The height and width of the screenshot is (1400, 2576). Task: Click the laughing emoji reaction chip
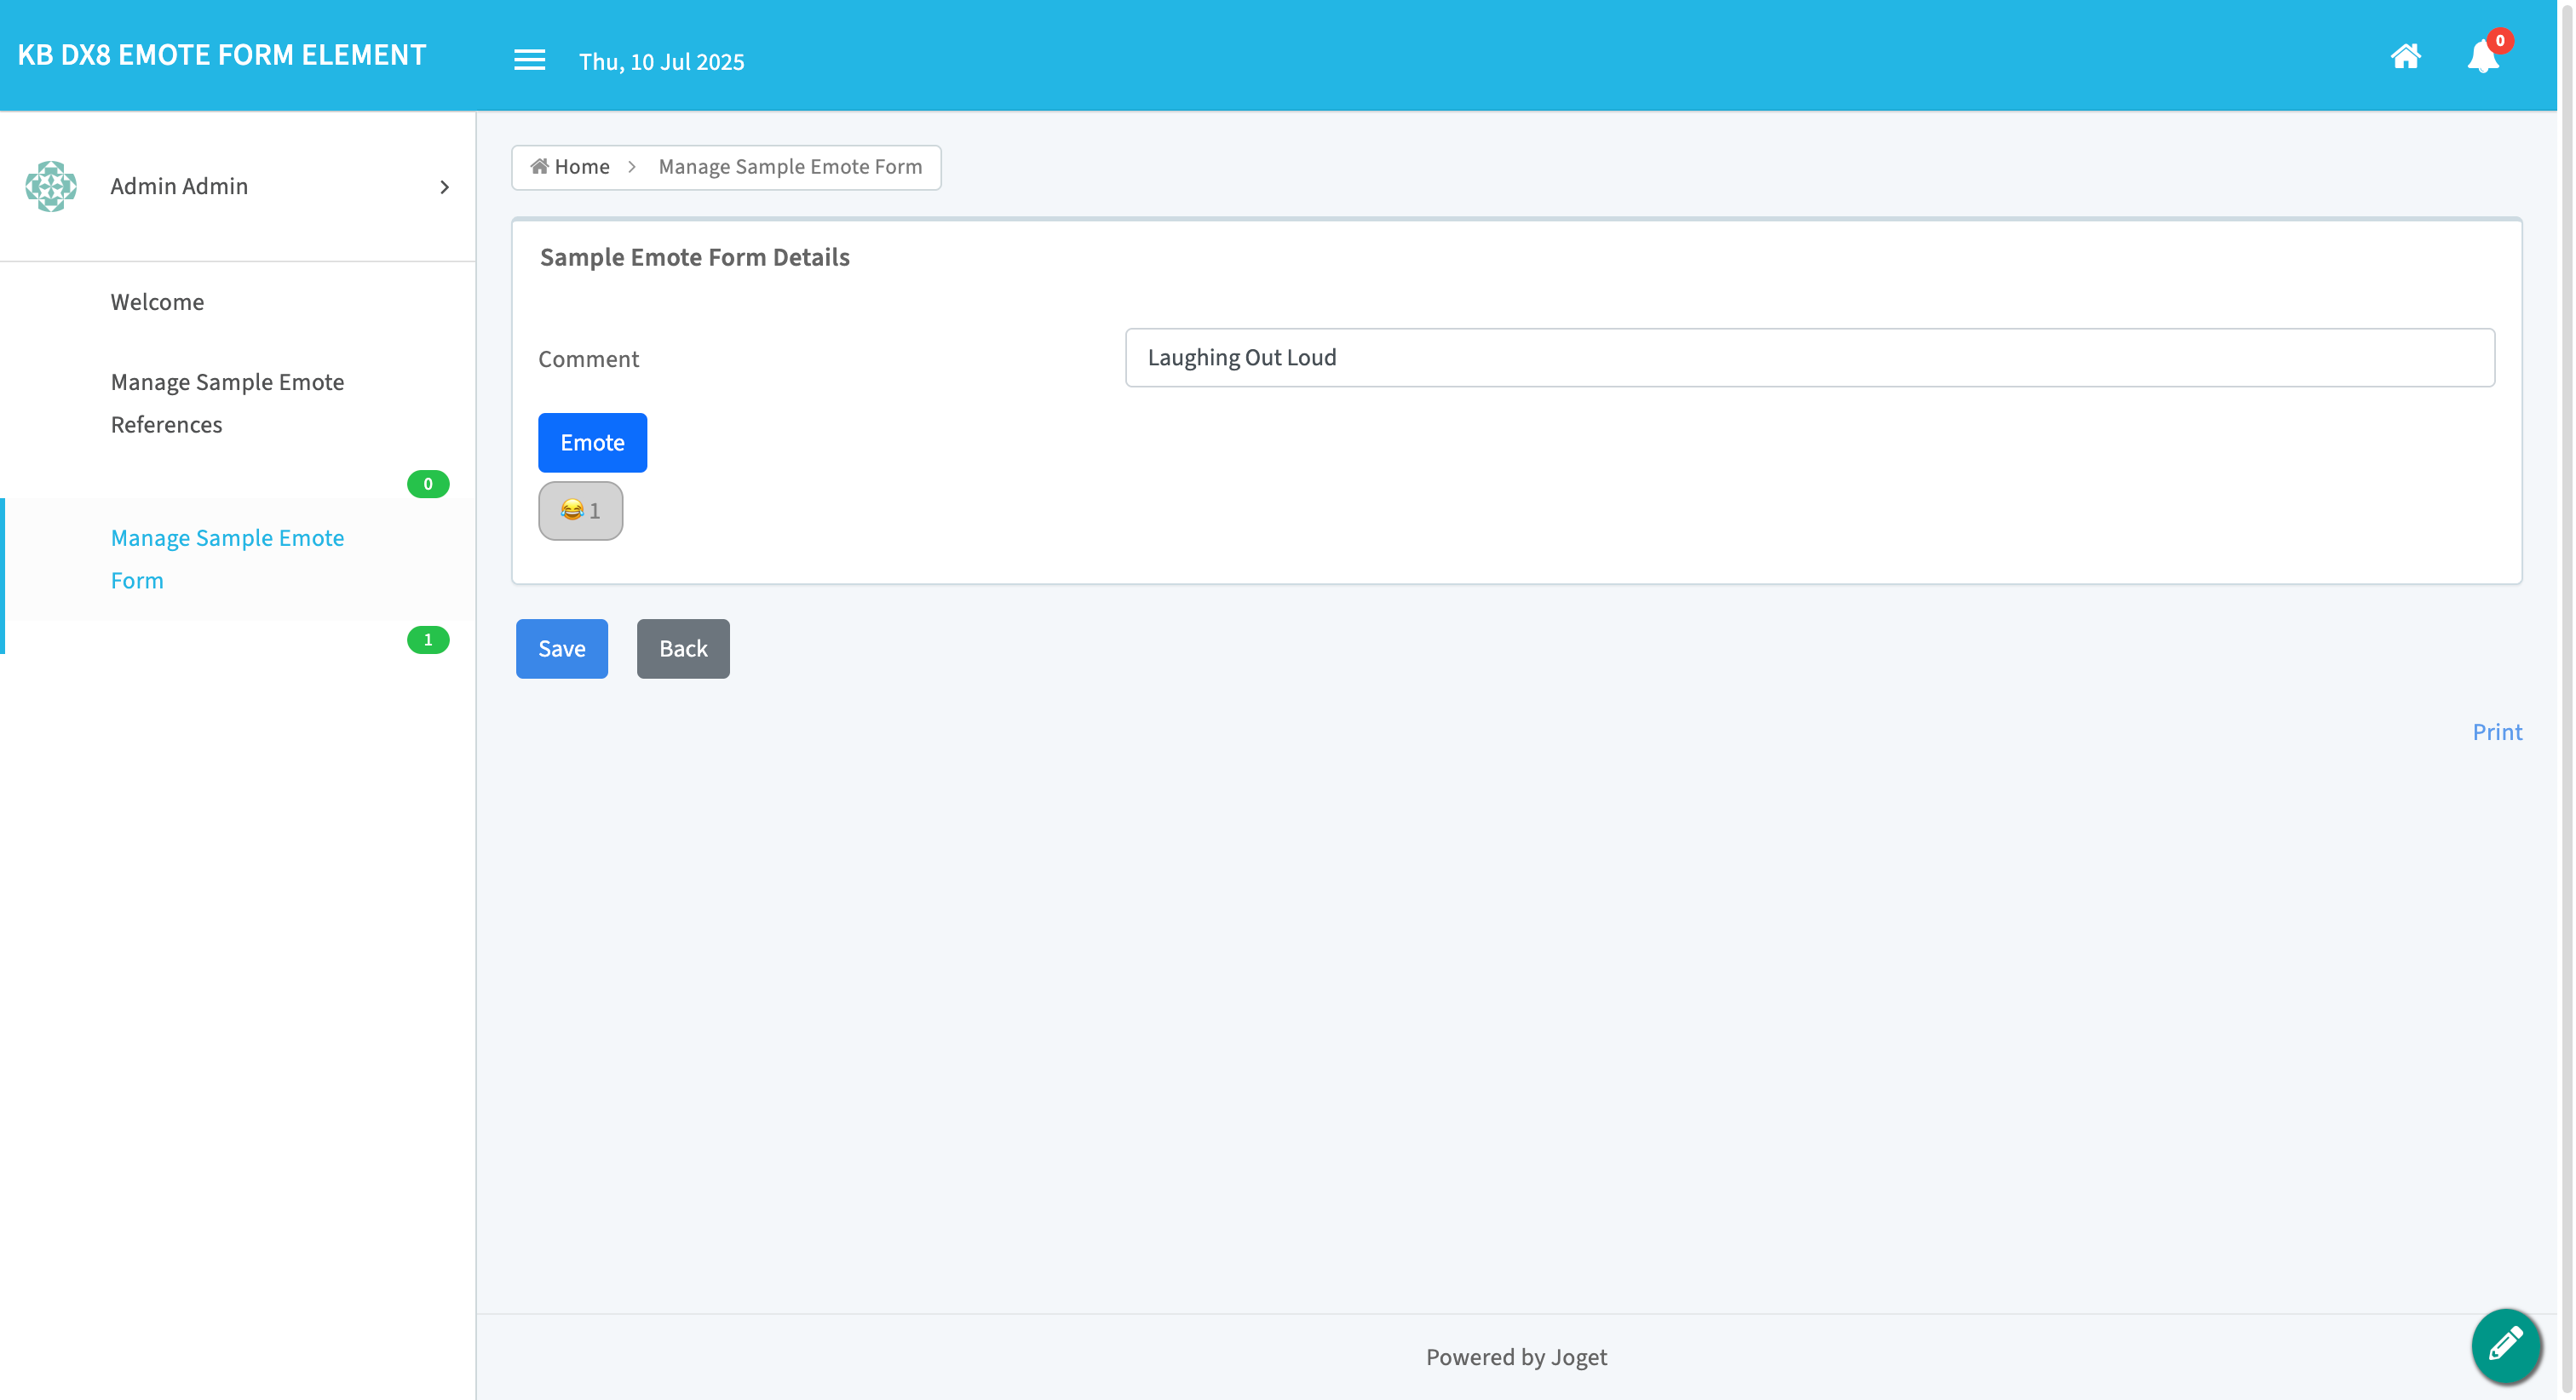pyautogui.click(x=580, y=511)
